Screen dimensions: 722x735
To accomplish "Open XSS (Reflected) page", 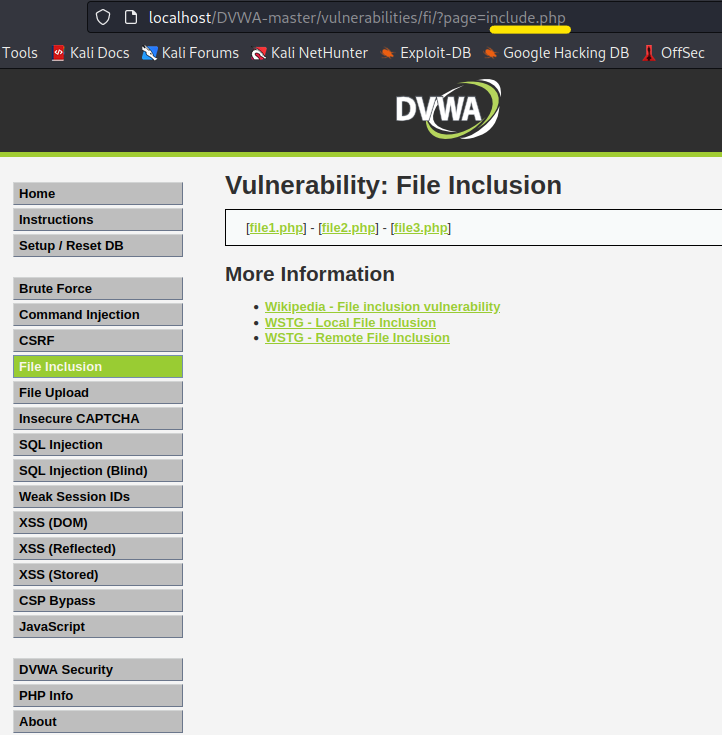I will [x=98, y=548].
